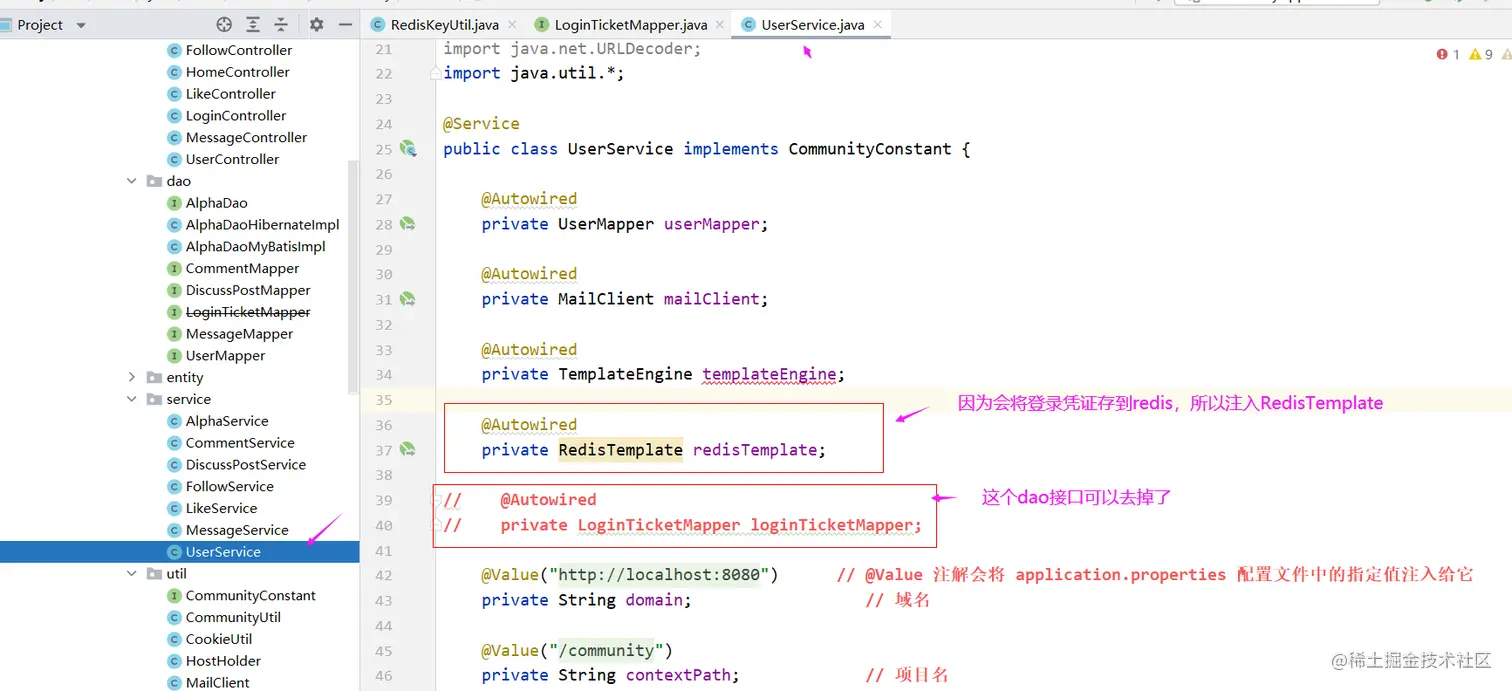This screenshot has width=1512, height=691.
Task: Open CookieUtil in util folder
Action: (219, 640)
